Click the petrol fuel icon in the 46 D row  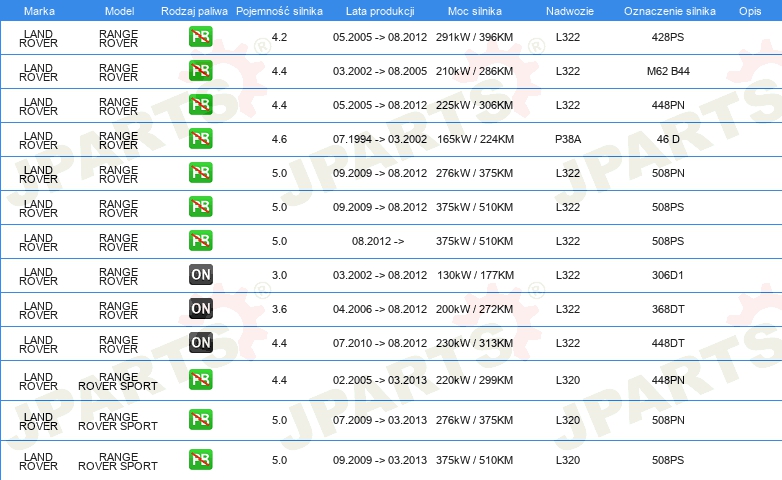(x=200, y=139)
